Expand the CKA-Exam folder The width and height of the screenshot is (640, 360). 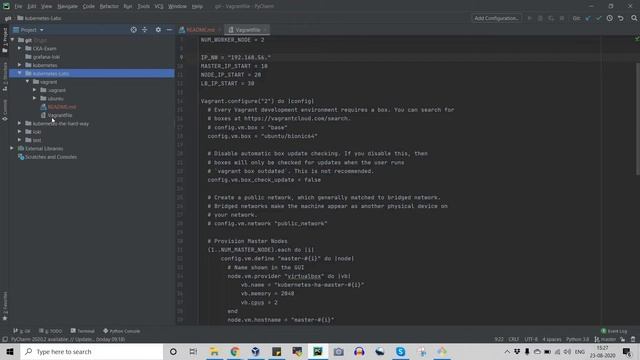pyautogui.click(x=19, y=48)
